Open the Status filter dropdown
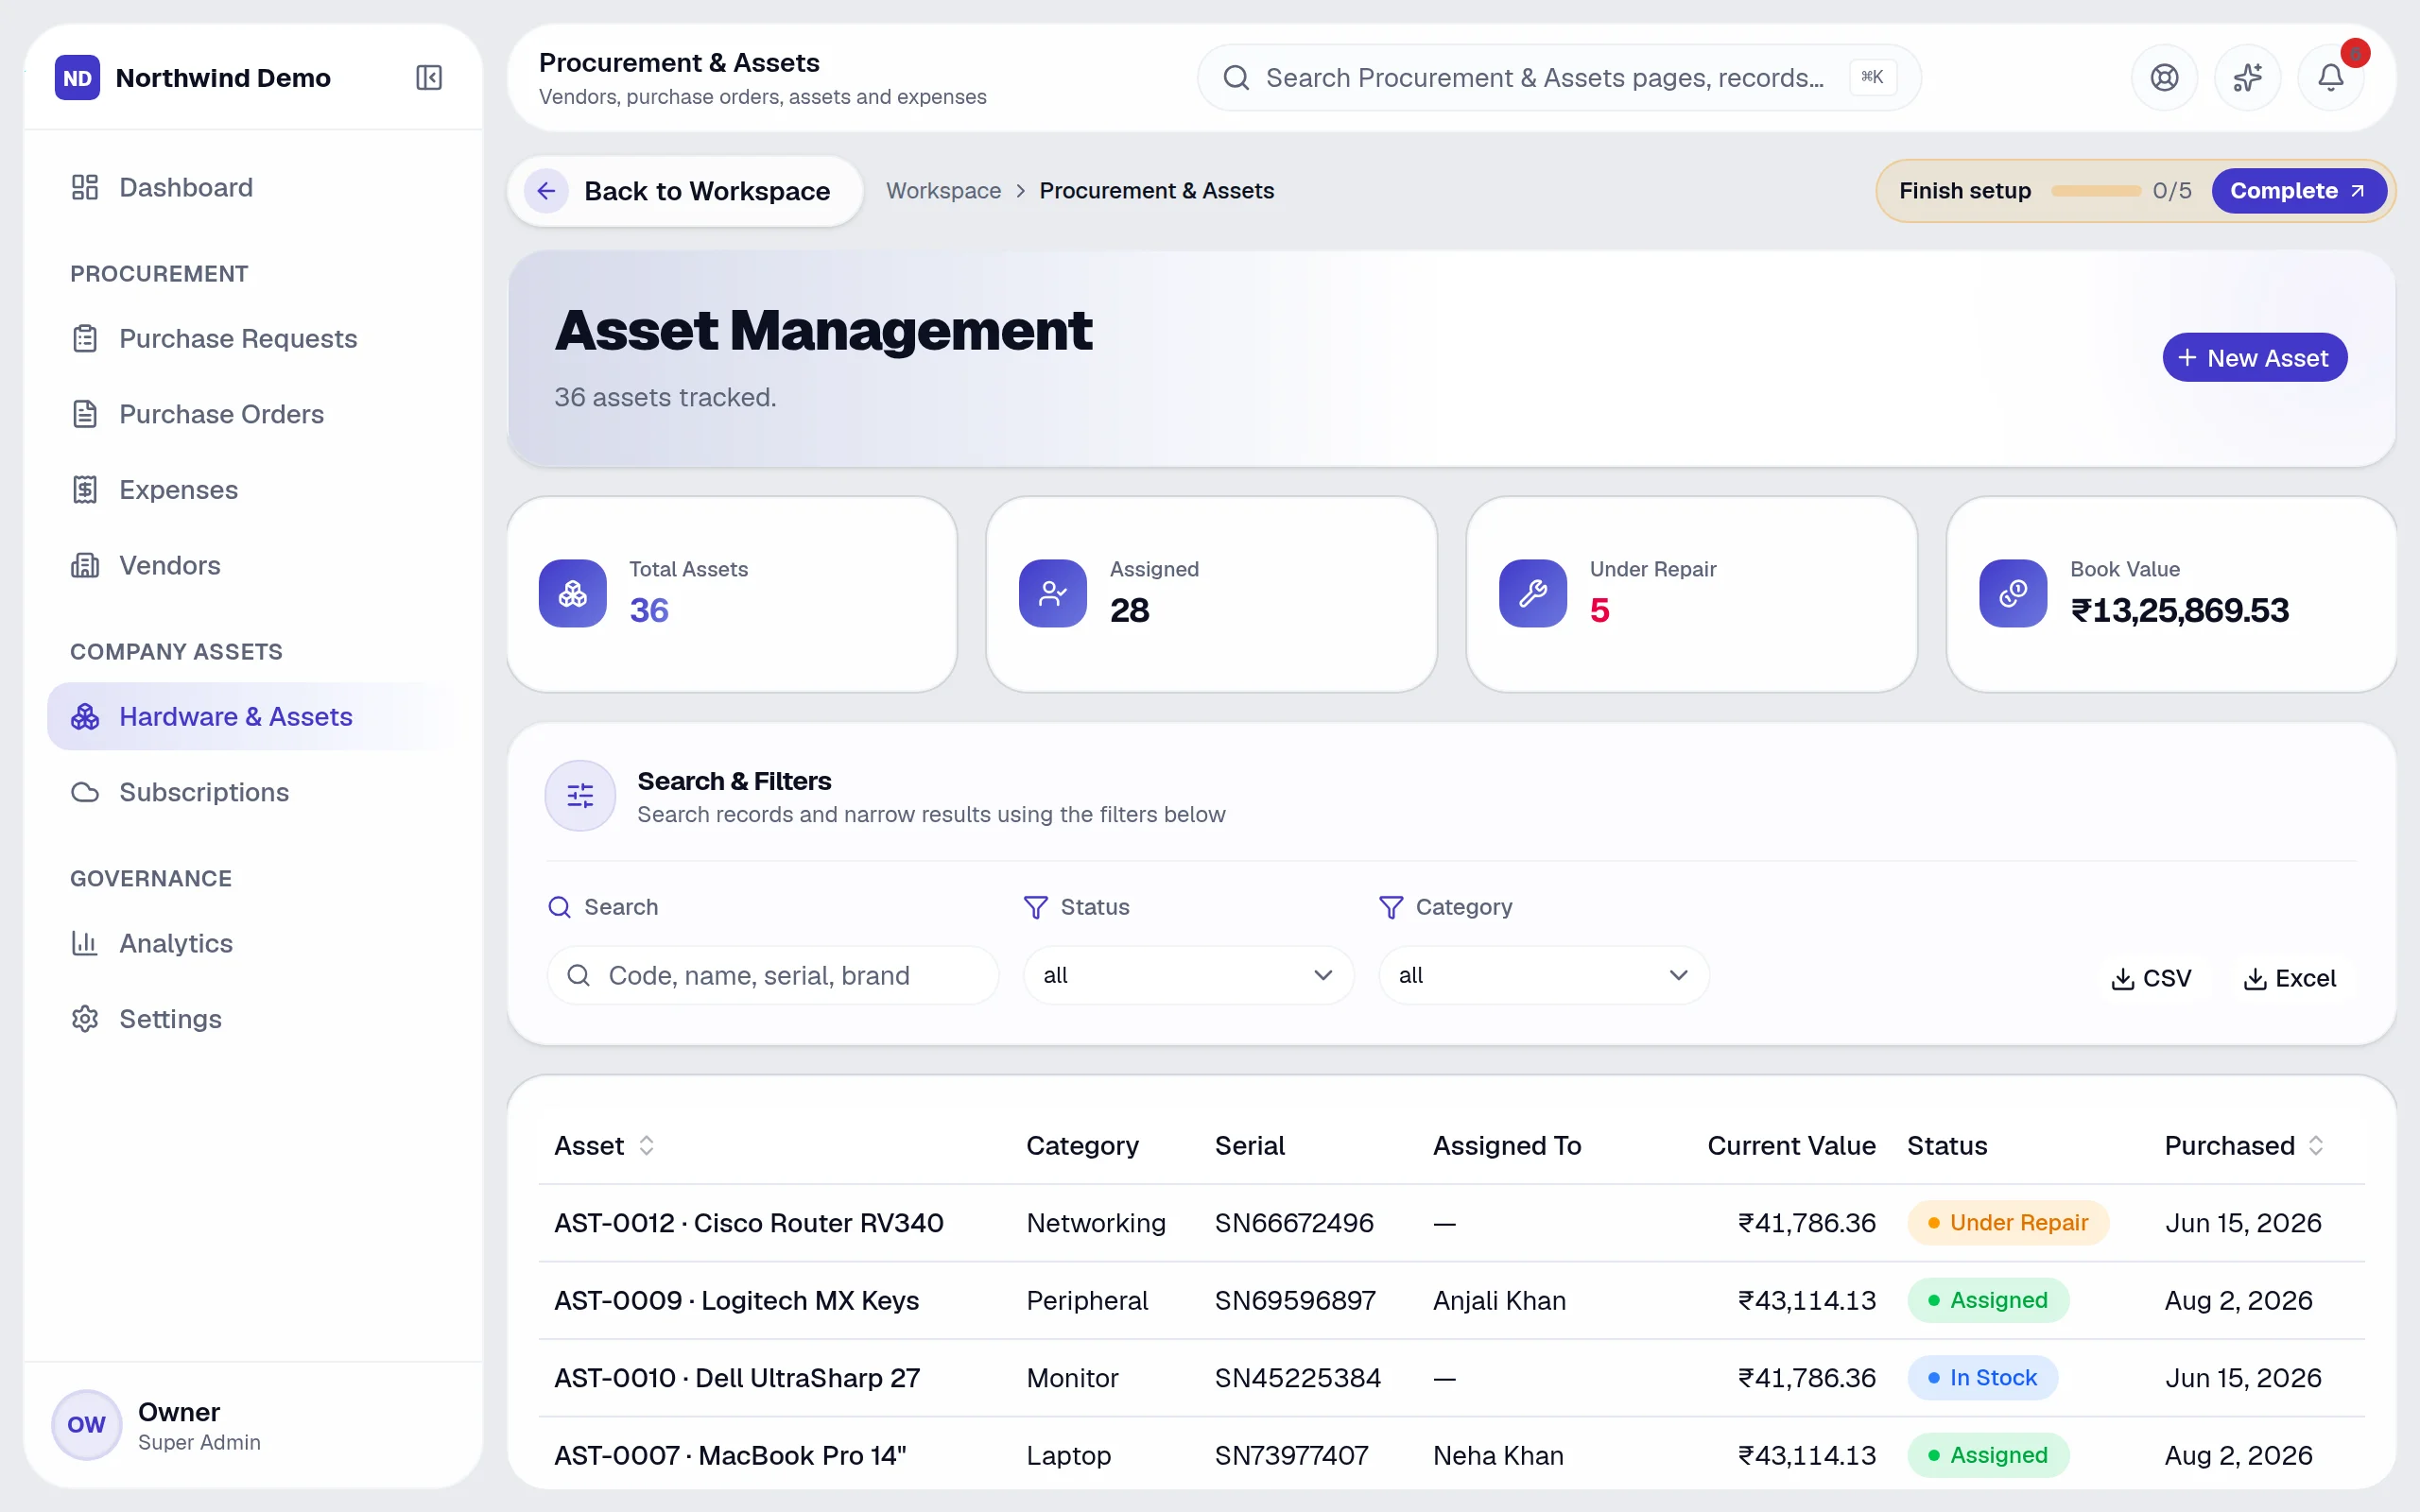 pos(1188,975)
